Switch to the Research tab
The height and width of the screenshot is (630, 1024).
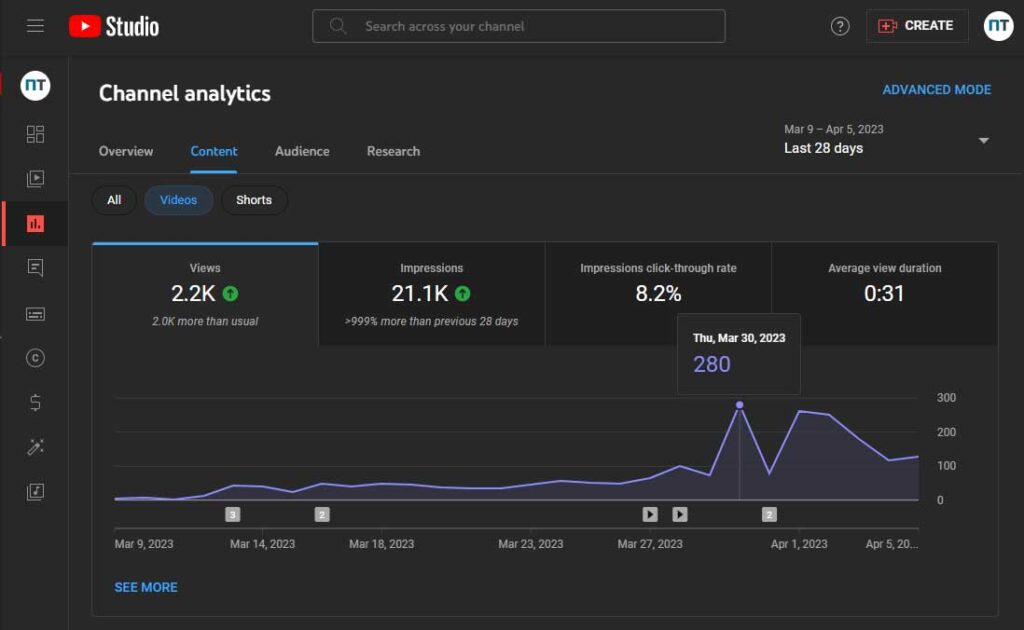point(393,151)
